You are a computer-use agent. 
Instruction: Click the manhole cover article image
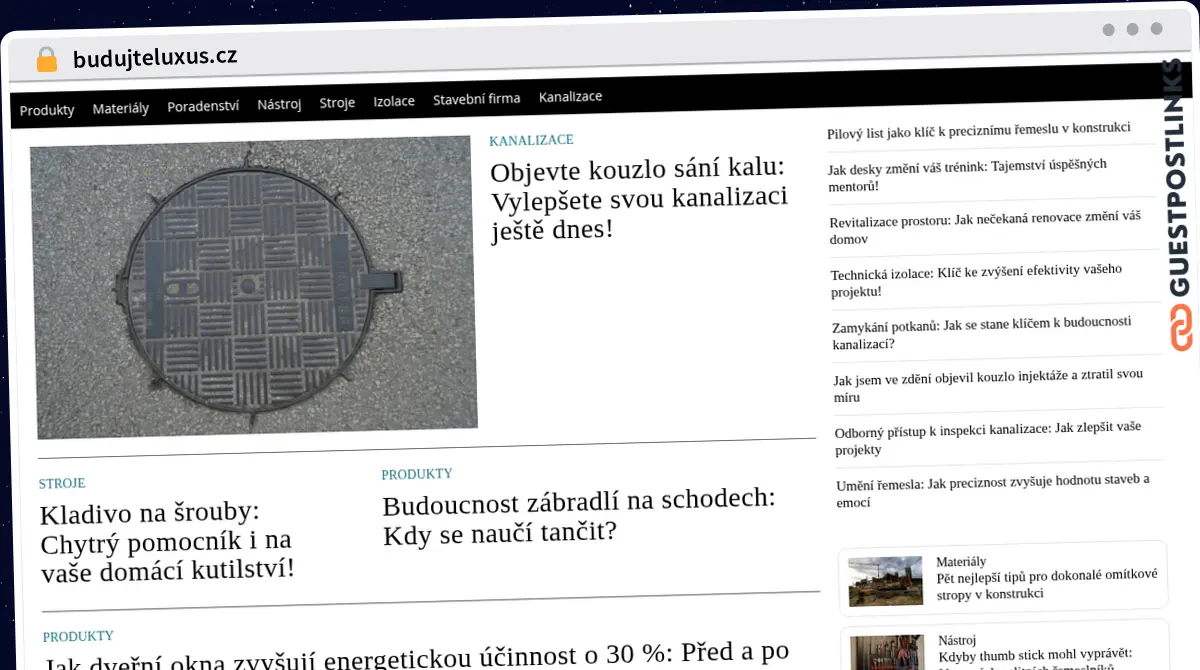pyautogui.click(x=253, y=287)
